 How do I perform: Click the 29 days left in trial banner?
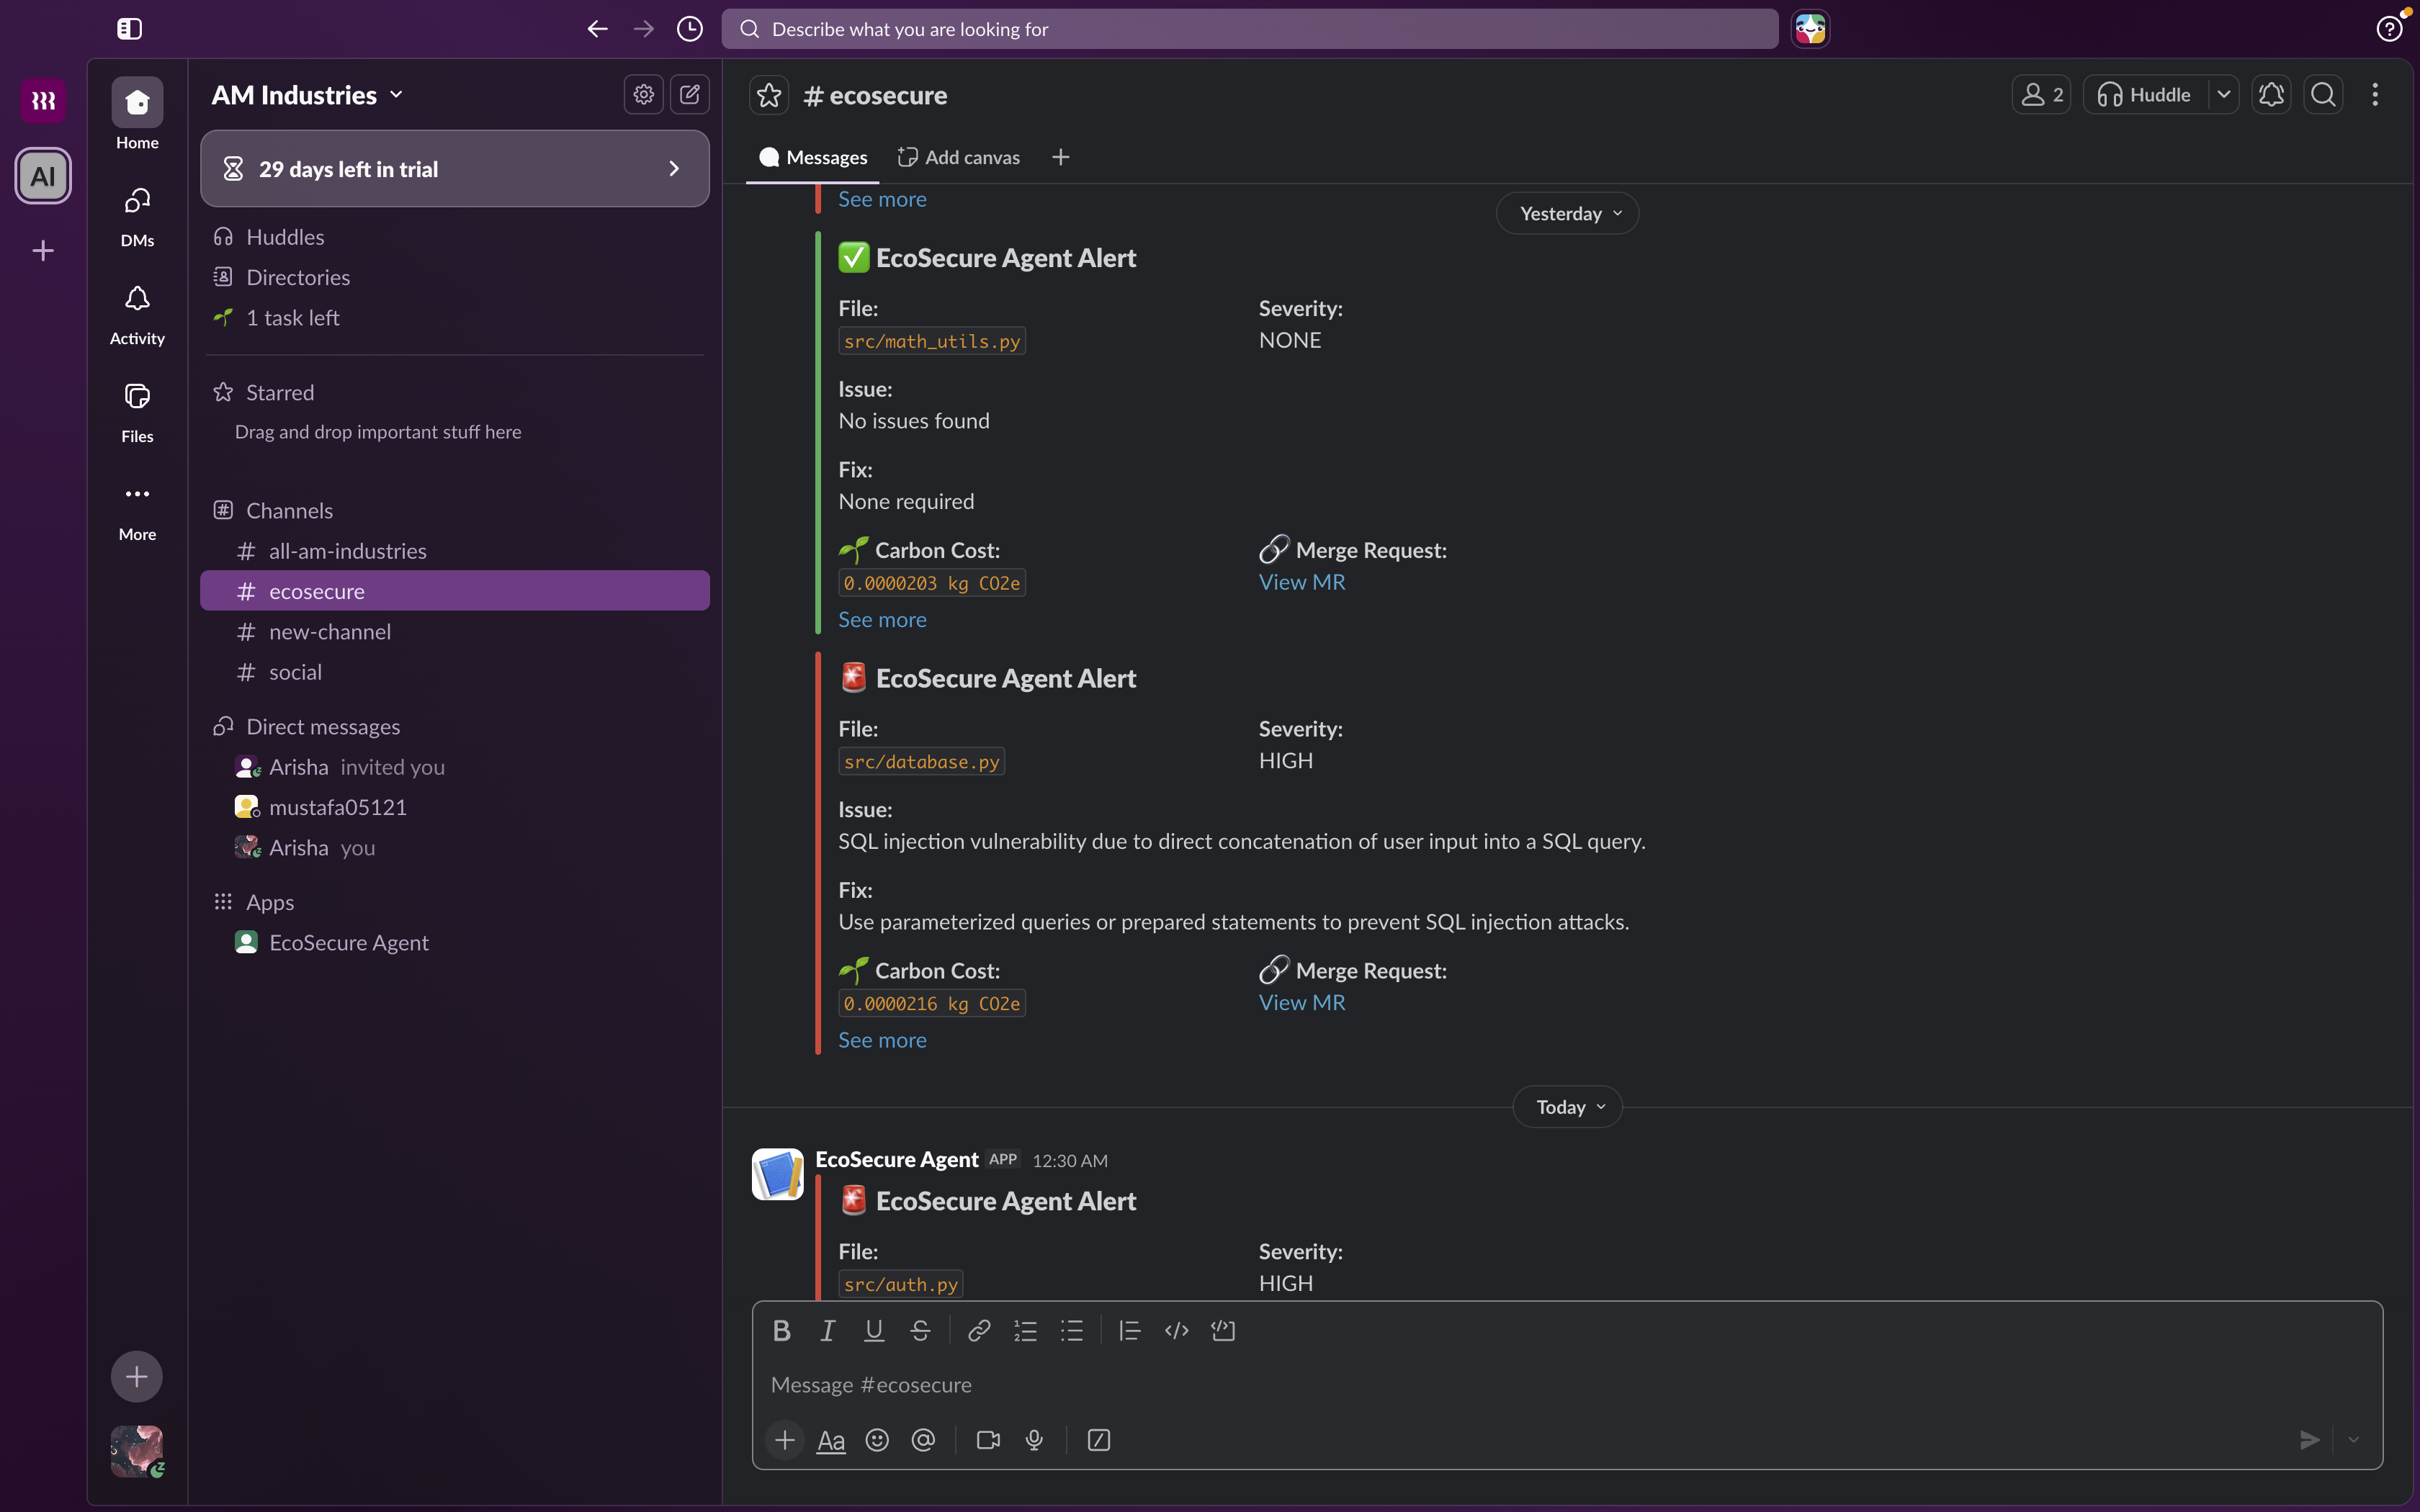click(455, 169)
